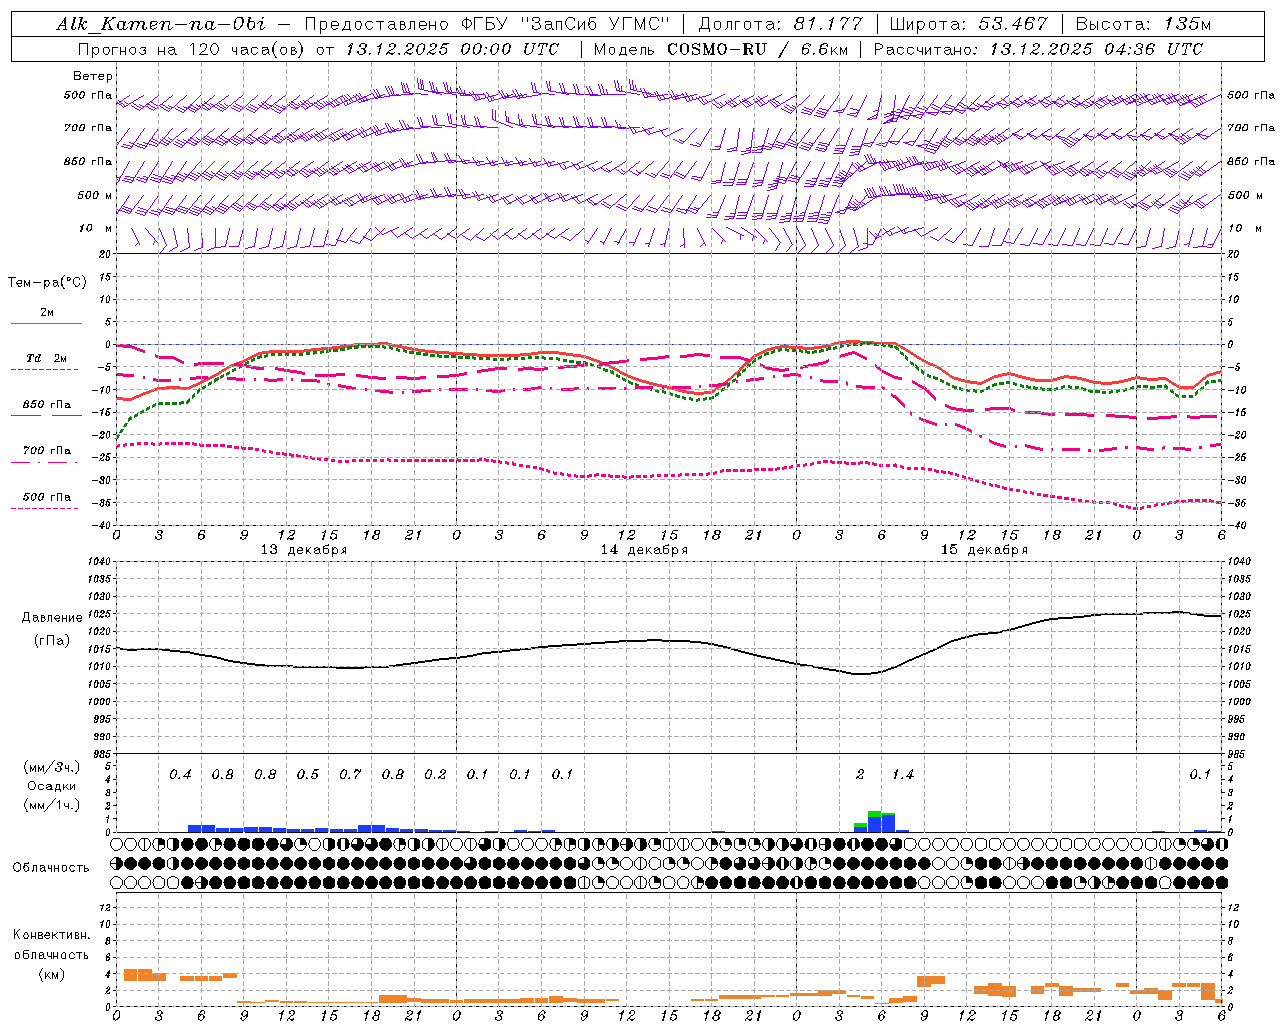Click the 14 декабря date label
The height and width of the screenshot is (1024, 1280).
tap(644, 550)
